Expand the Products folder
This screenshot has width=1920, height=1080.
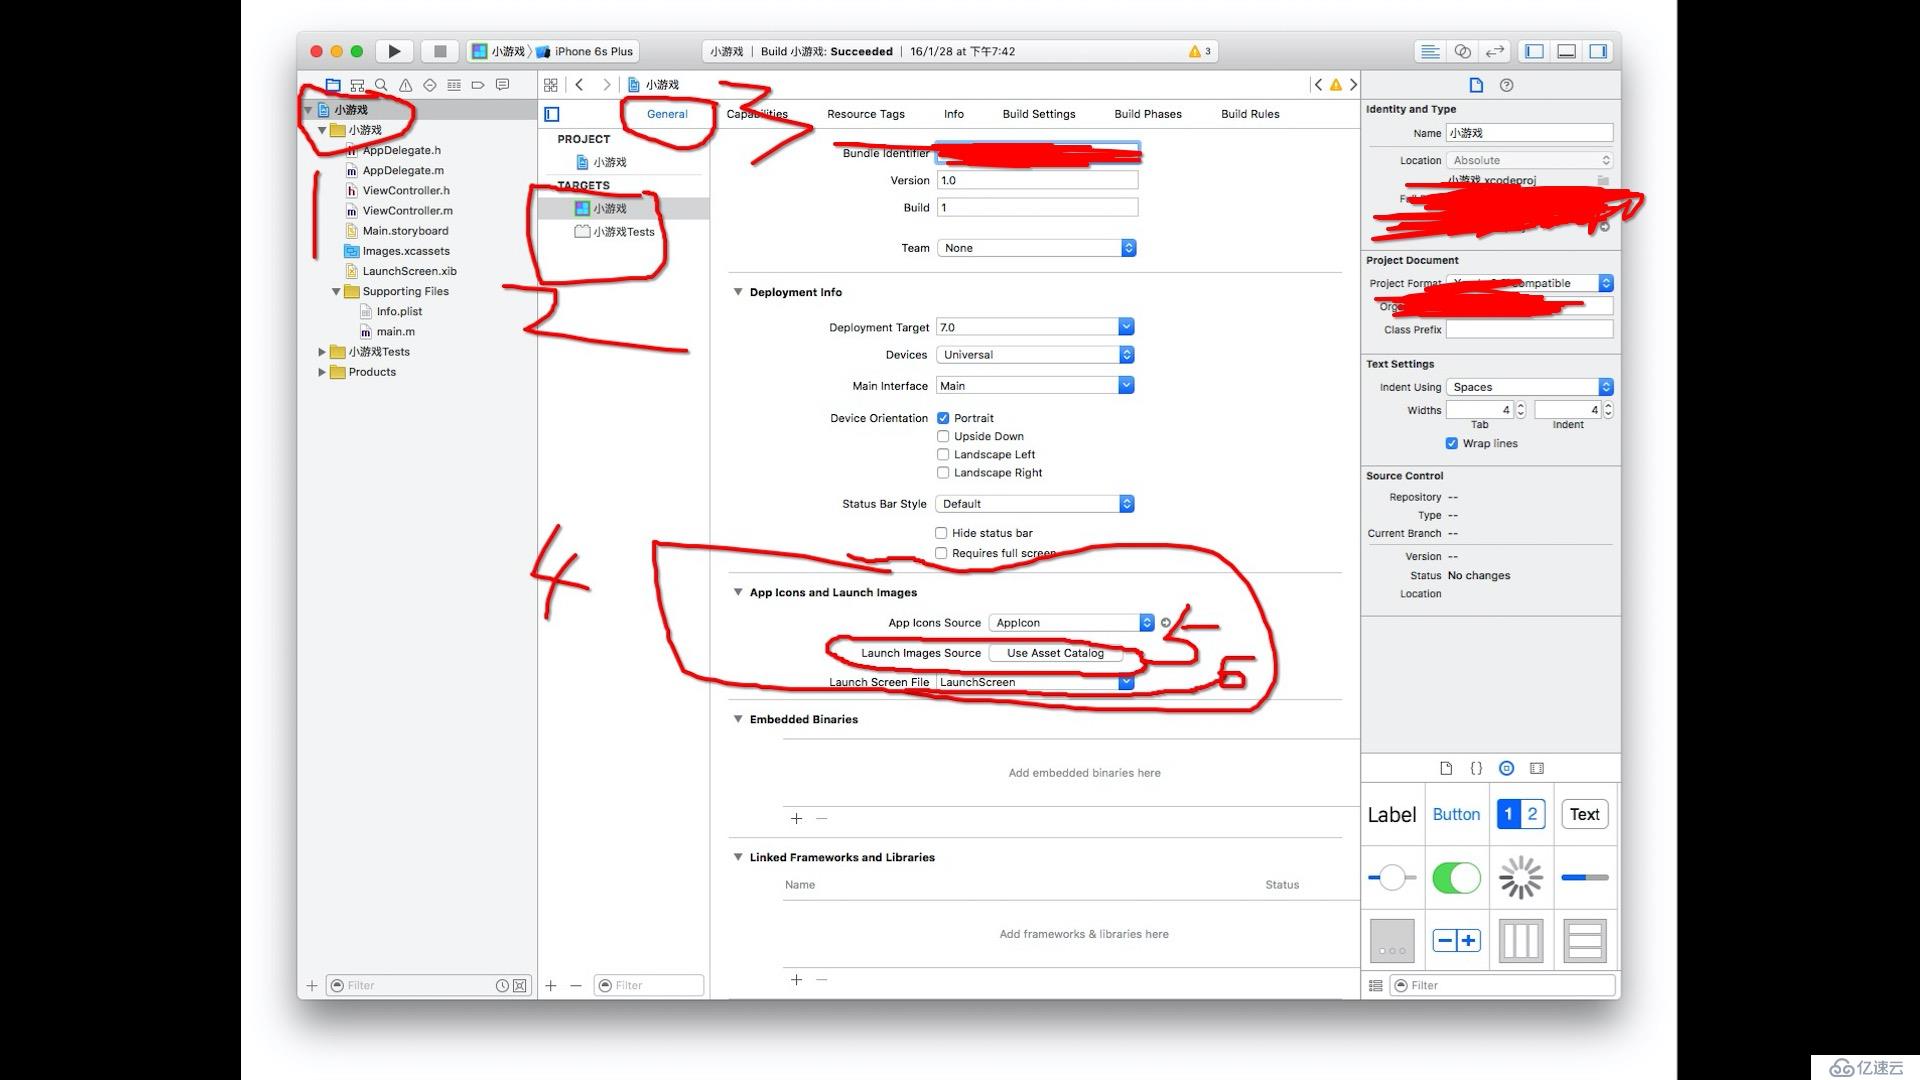point(322,372)
